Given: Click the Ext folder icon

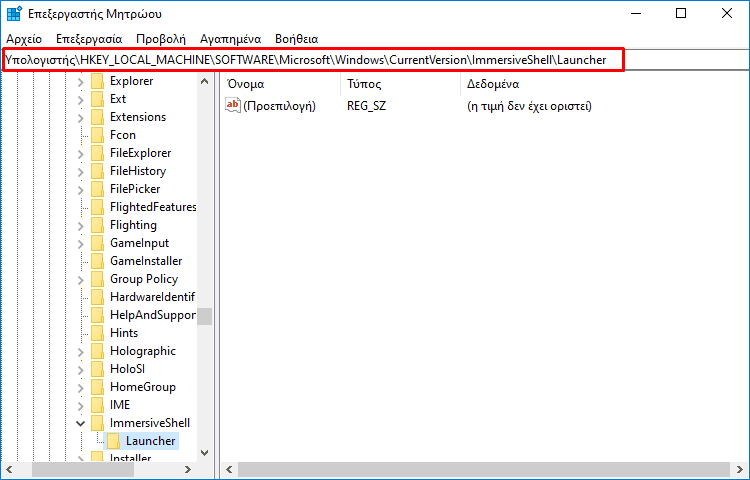Looking at the screenshot, I should (x=97, y=99).
